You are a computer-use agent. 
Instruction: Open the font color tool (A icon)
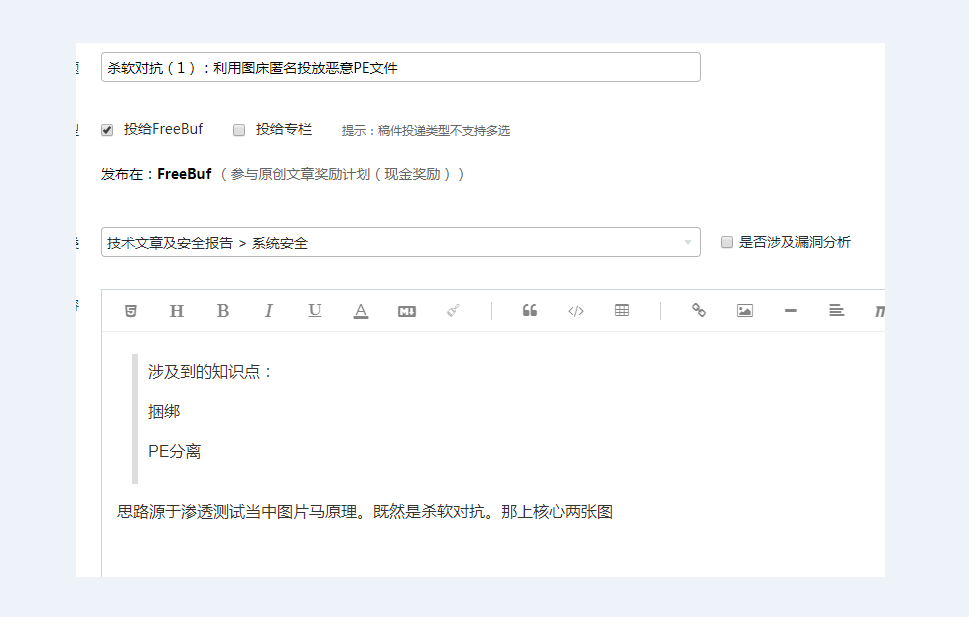tap(360, 310)
